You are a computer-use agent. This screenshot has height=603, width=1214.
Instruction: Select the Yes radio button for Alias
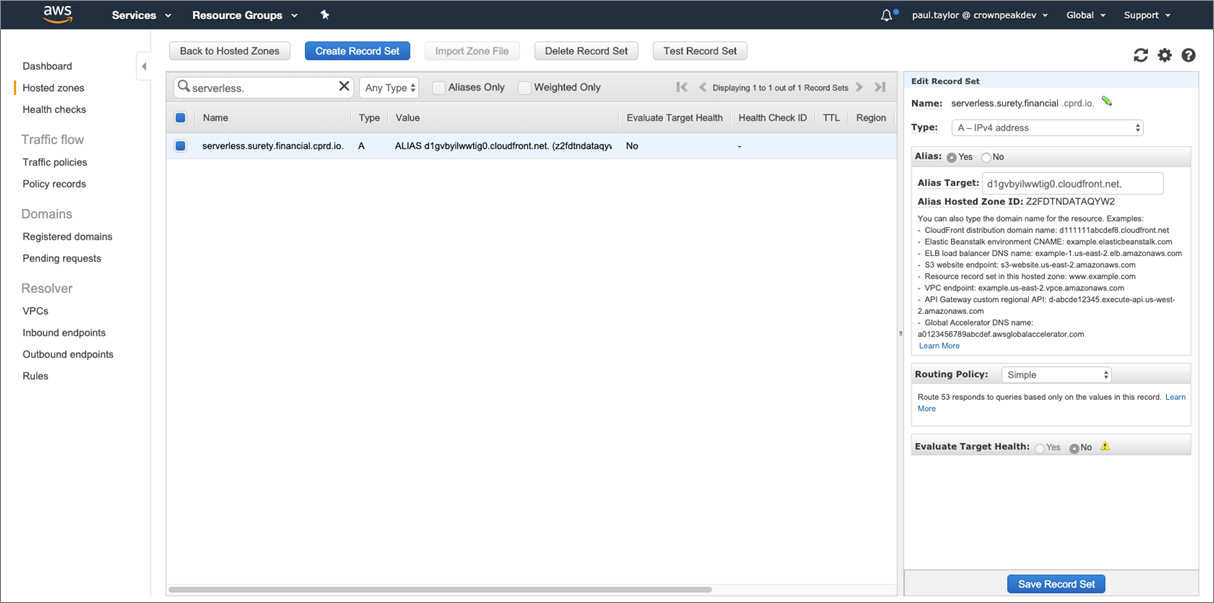[951, 156]
